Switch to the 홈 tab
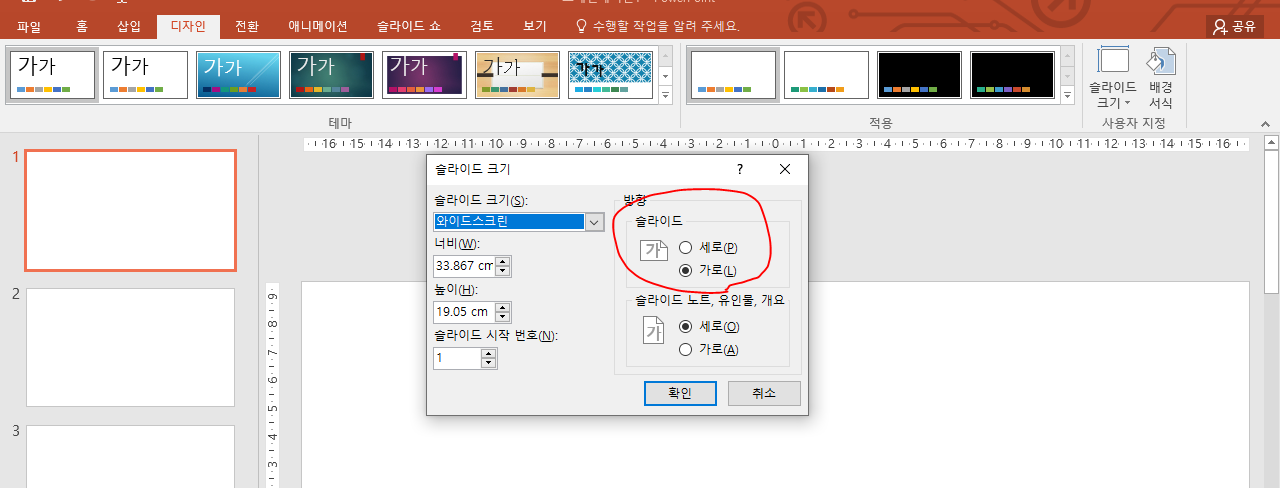 click(82, 27)
